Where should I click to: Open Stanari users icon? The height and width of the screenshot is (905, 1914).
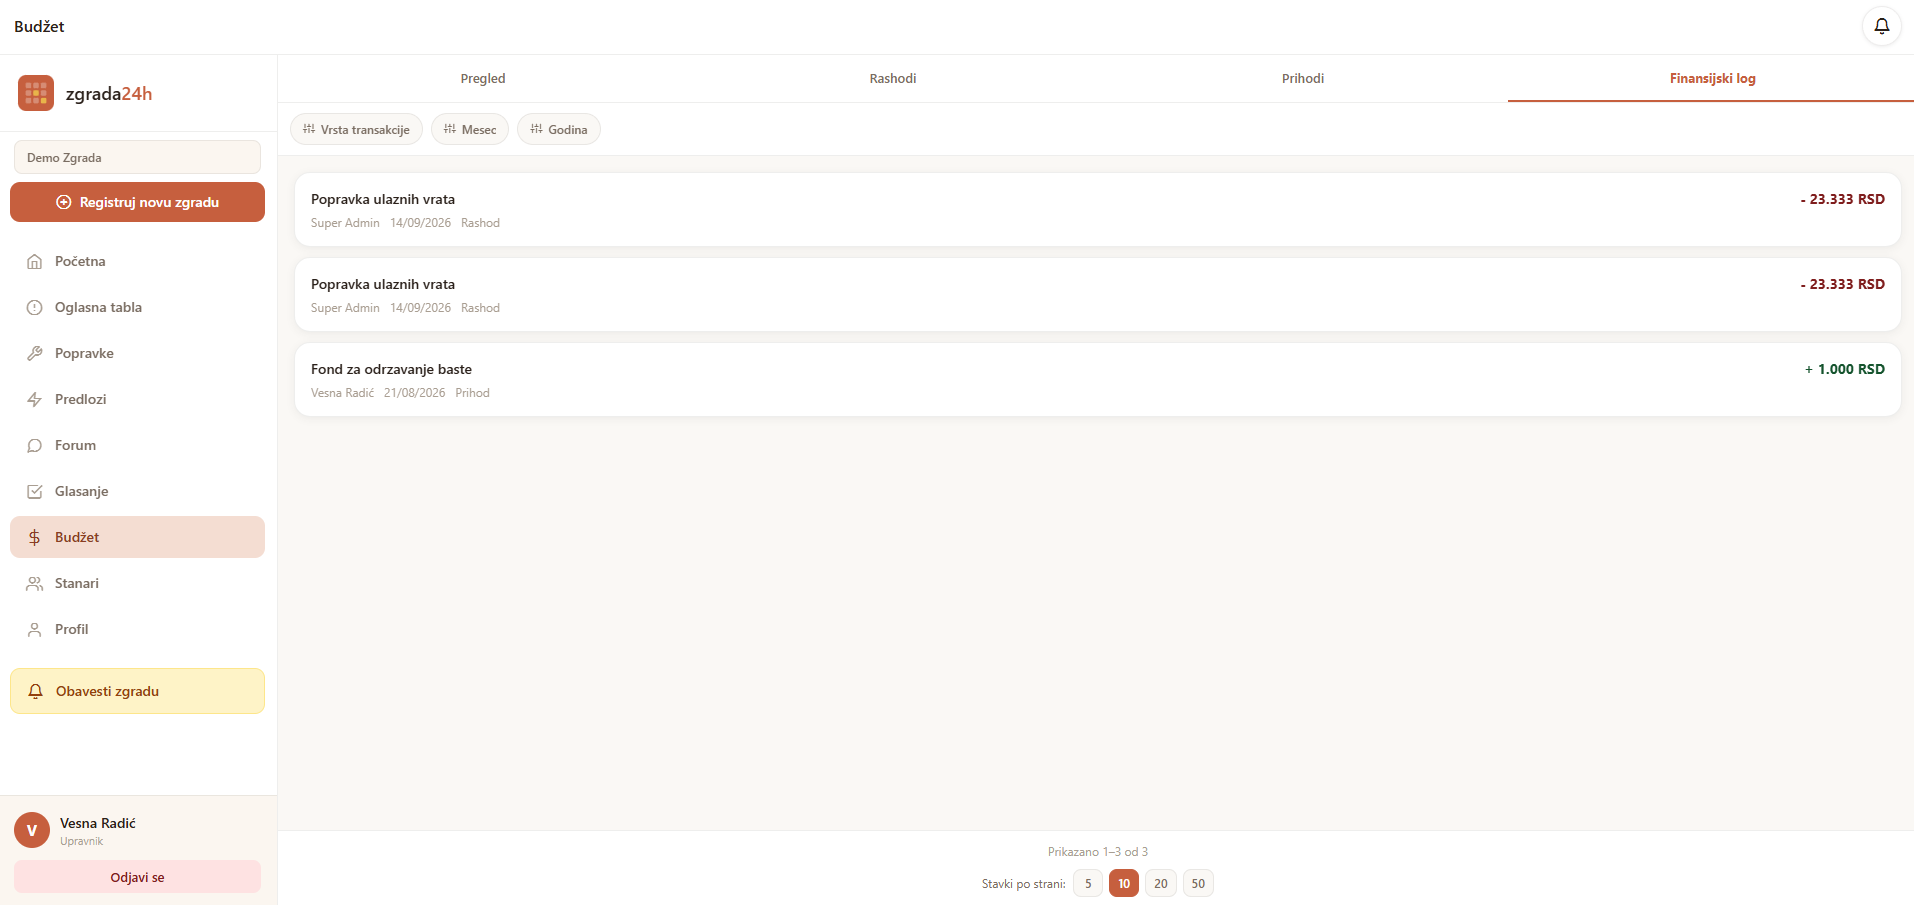pyautogui.click(x=35, y=583)
